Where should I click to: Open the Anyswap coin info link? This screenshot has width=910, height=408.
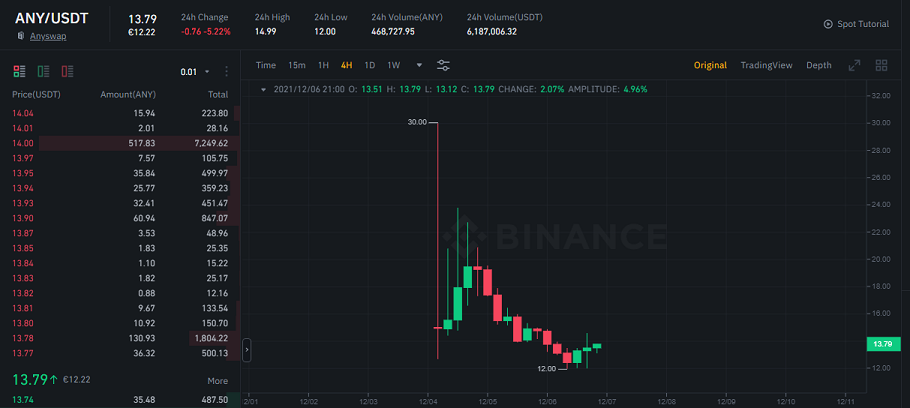48,36
